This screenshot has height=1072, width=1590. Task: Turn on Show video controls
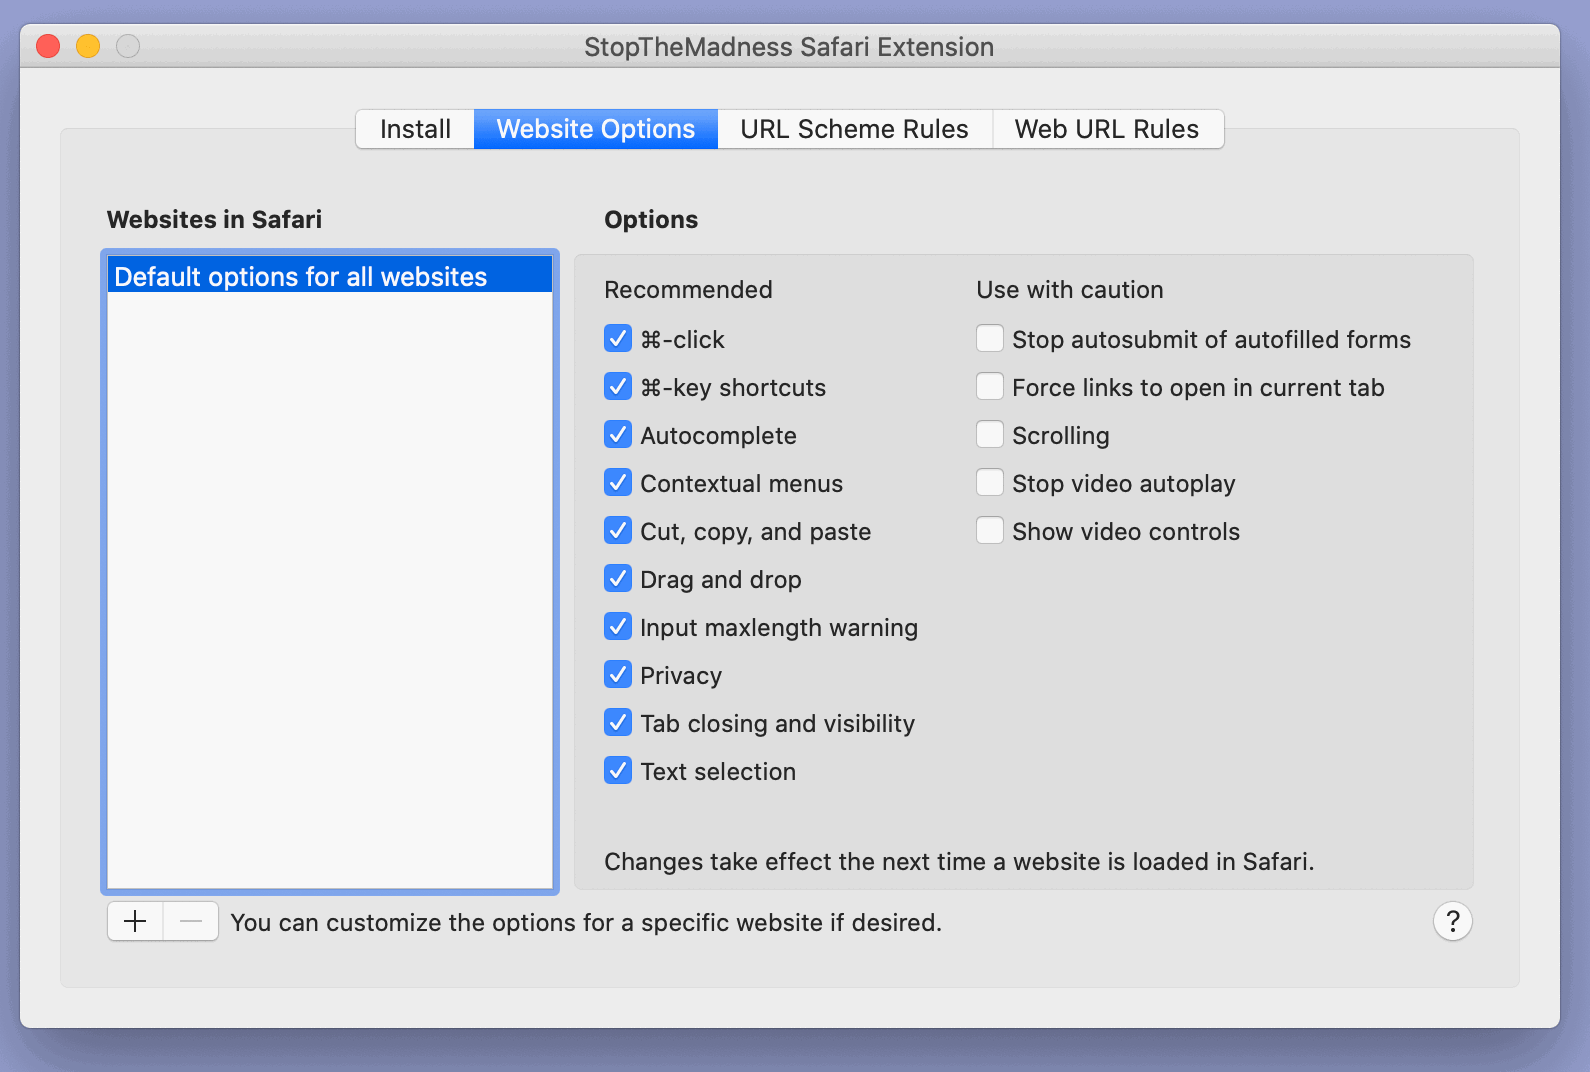990,531
